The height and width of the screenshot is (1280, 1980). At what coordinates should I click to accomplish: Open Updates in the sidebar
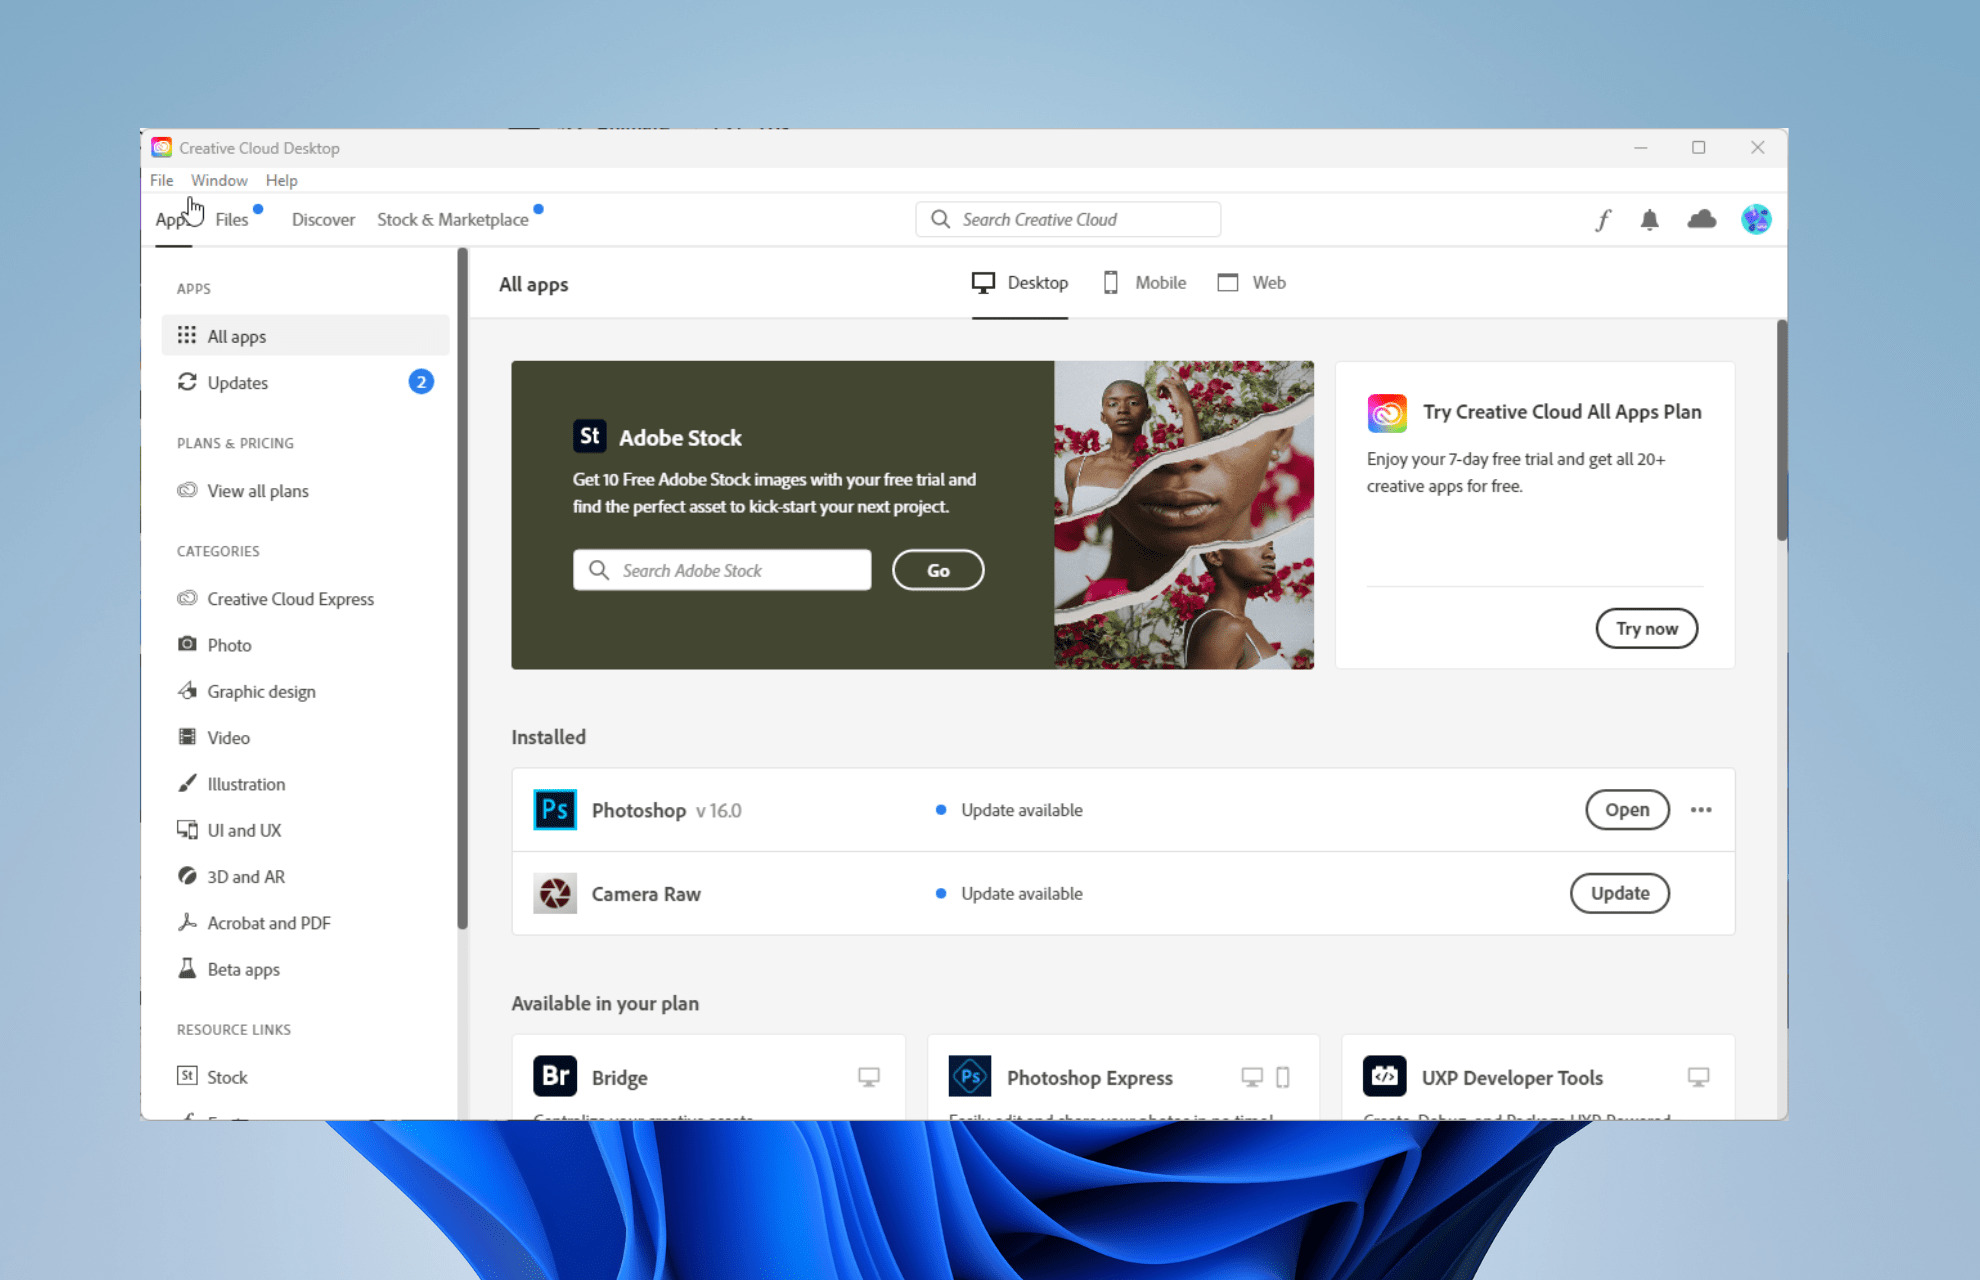(x=305, y=382)
